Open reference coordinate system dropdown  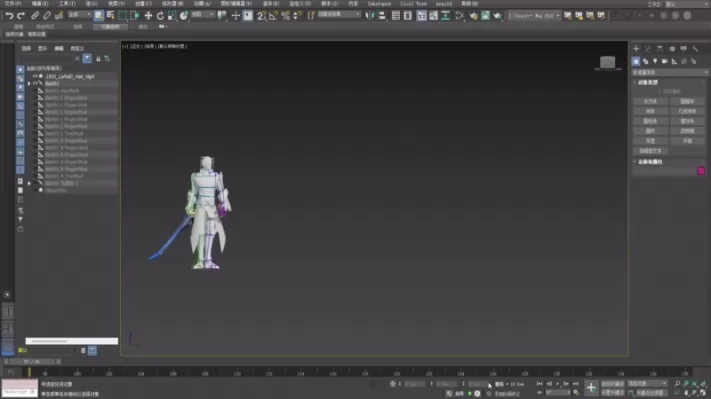(202, 15)
